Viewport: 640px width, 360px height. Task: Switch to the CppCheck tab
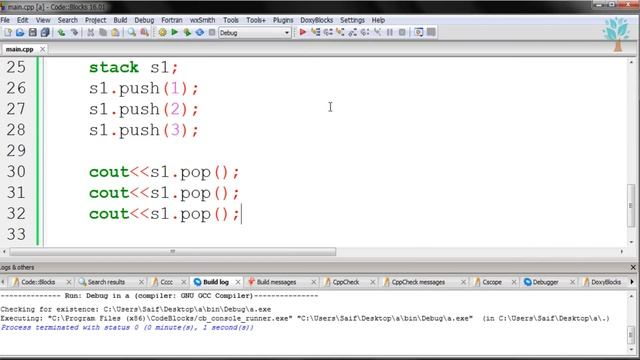[x=345, y=282]
